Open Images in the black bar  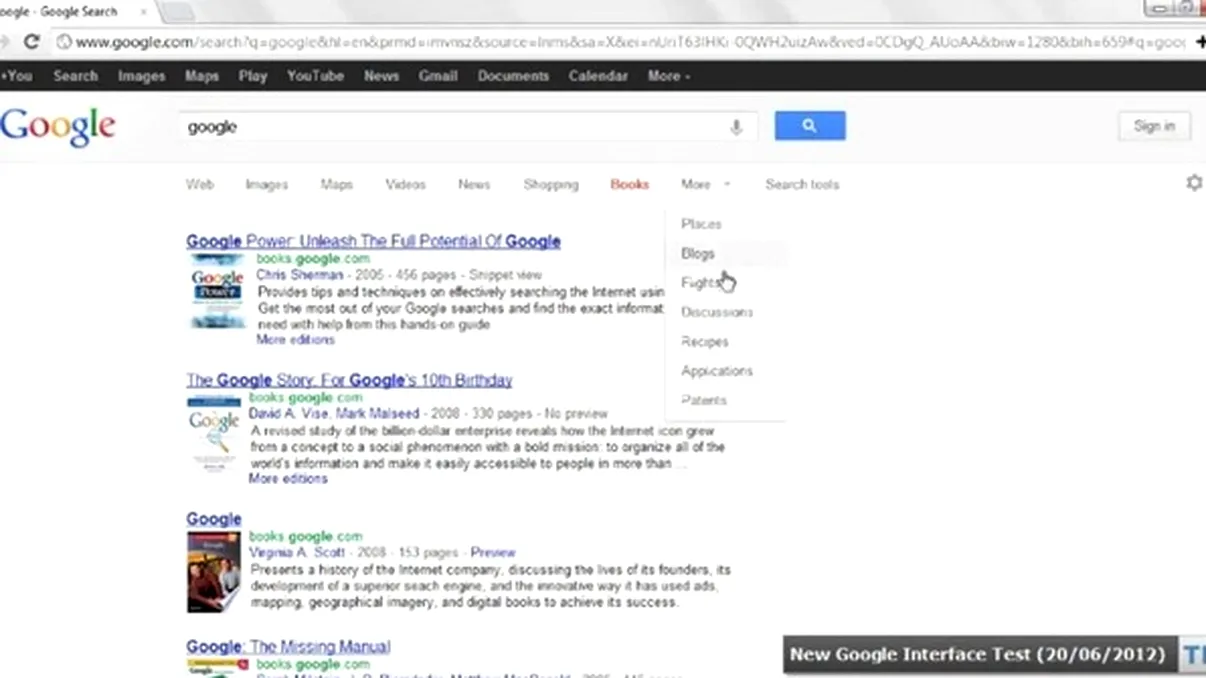tap(141, 76)
